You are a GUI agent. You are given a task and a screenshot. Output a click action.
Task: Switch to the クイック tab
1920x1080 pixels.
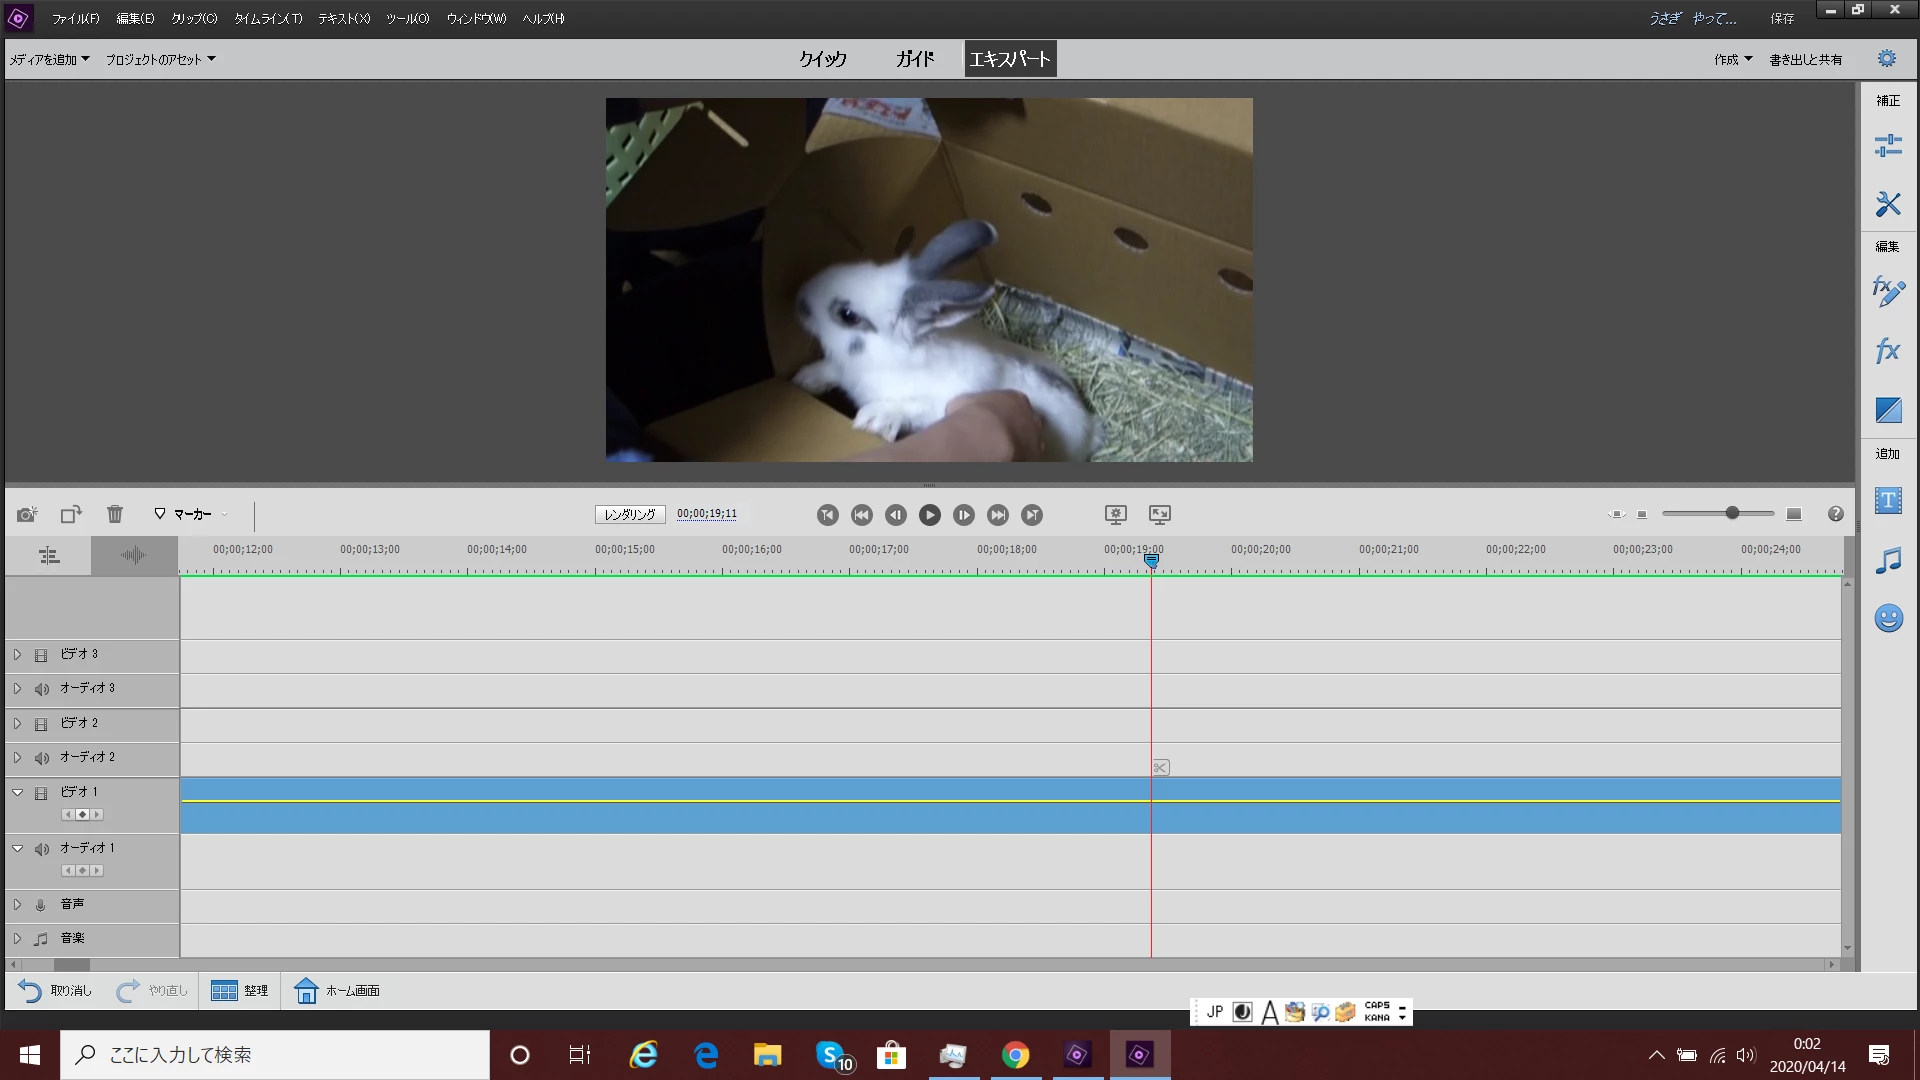(822, 59)
